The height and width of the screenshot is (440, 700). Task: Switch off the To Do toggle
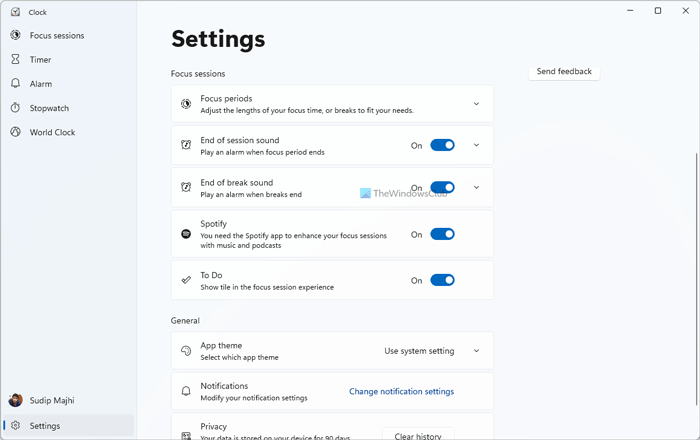[x=442, y=281]
